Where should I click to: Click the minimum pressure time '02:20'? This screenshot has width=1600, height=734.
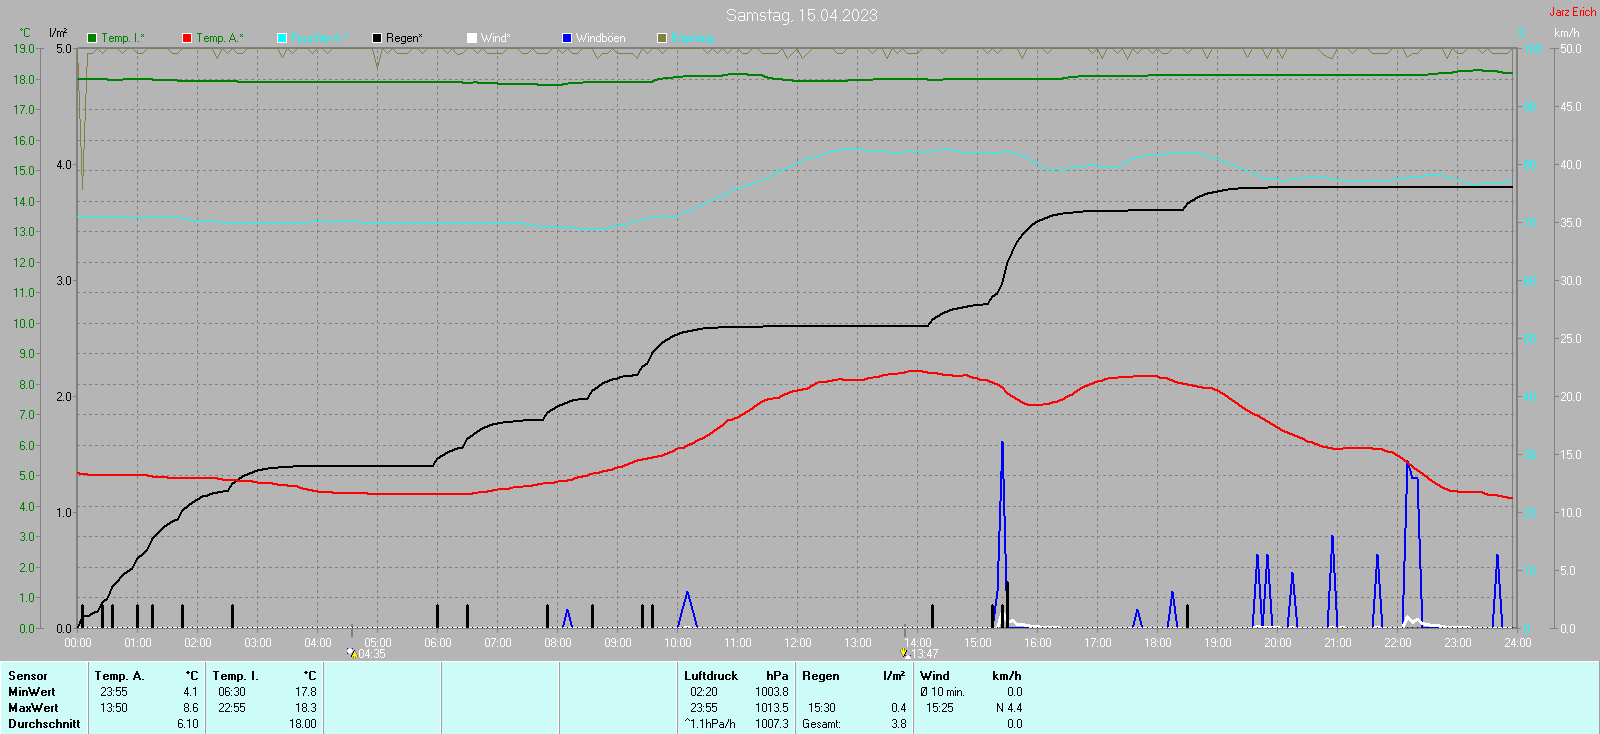tap(704, 692)
